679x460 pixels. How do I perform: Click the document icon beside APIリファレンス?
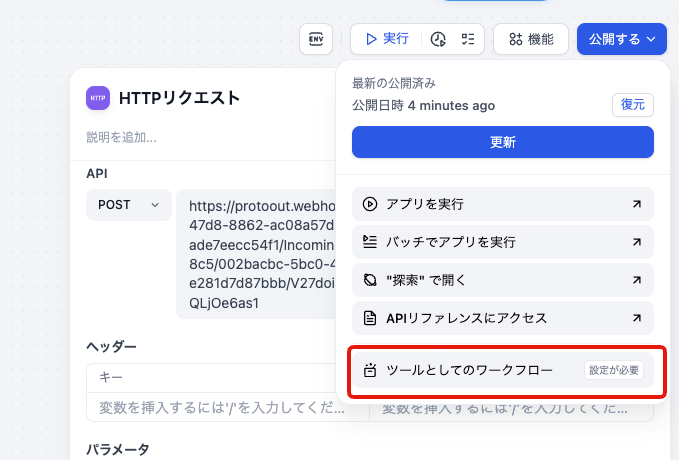pos(370,318)
